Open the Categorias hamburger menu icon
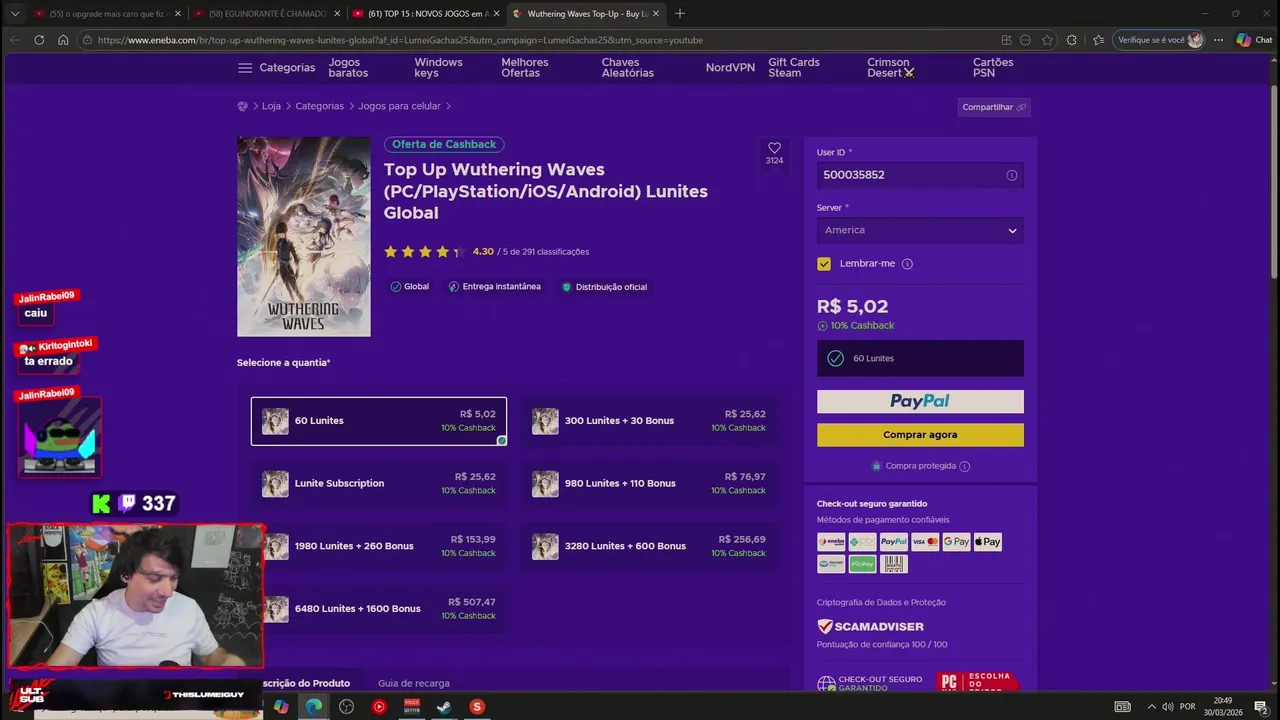Screen dimensions: 1280x720 click(x=245, y=68)
